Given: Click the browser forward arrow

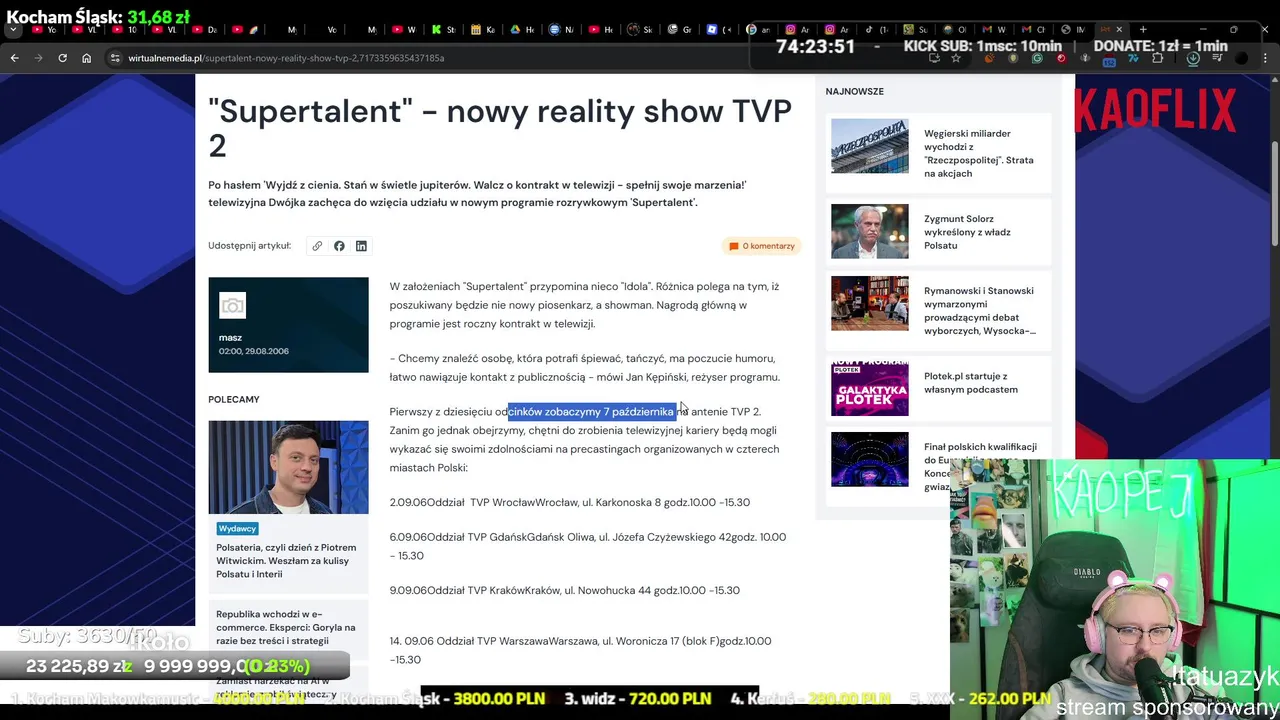Looking at the screenshot, I should [x=38, y=58].
